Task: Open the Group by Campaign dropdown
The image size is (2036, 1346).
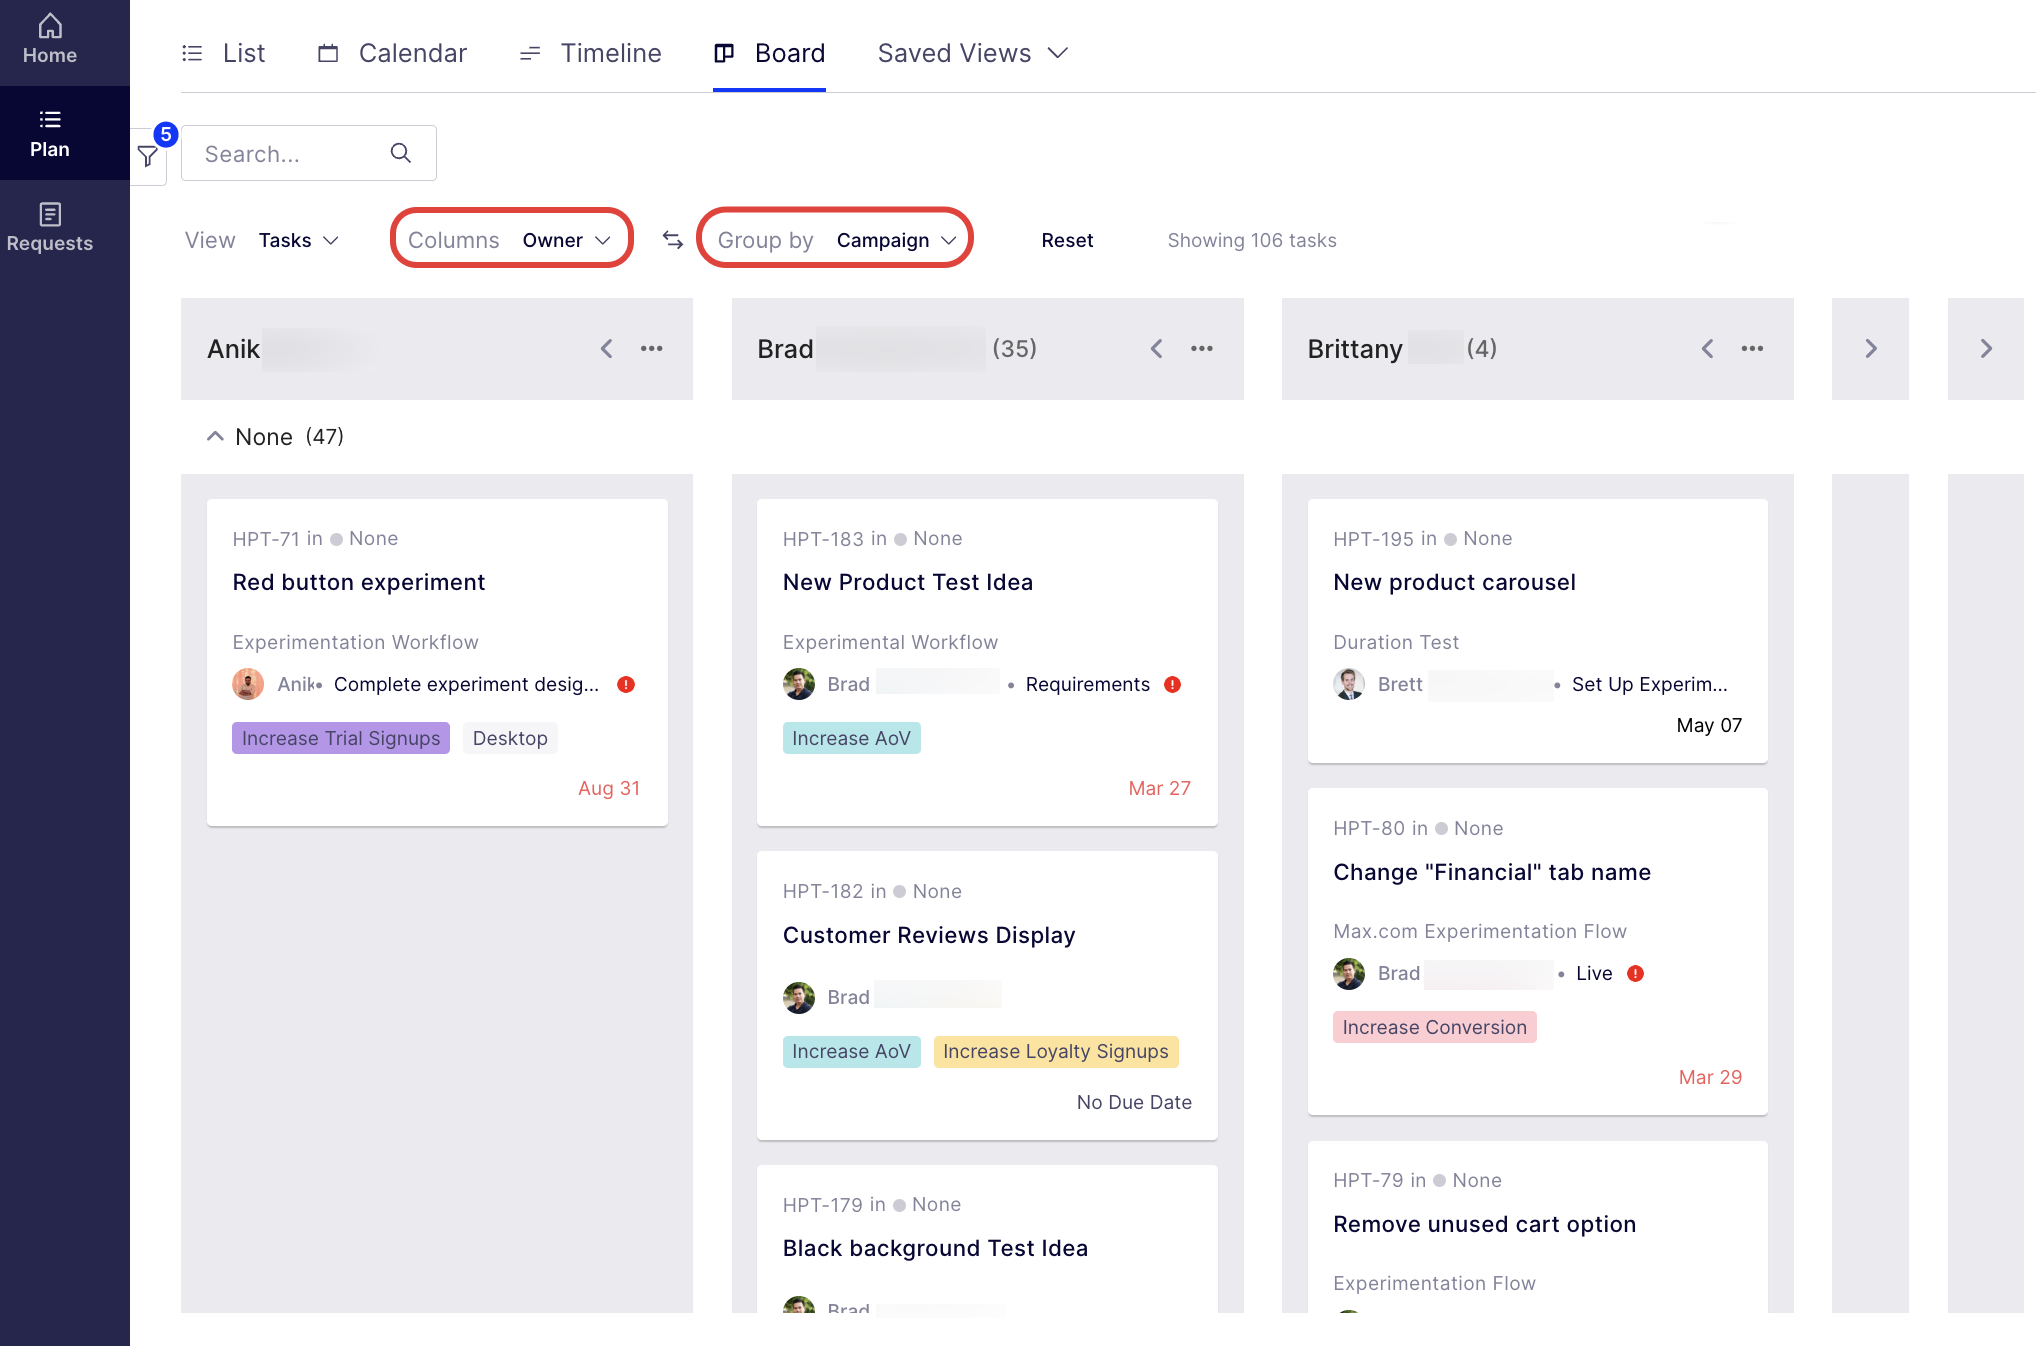Action: coord(835,240)
